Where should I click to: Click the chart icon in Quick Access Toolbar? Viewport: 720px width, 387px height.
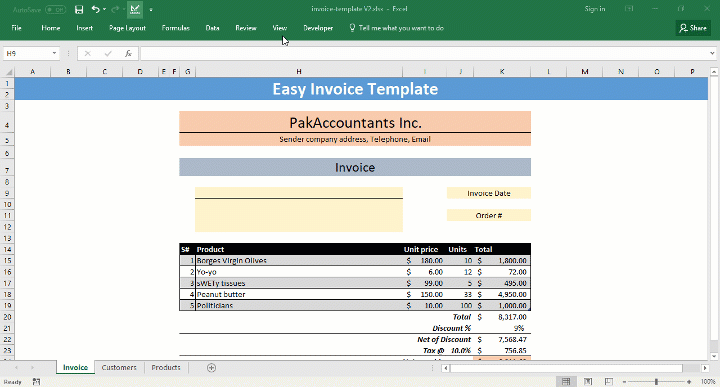point(135,9)
